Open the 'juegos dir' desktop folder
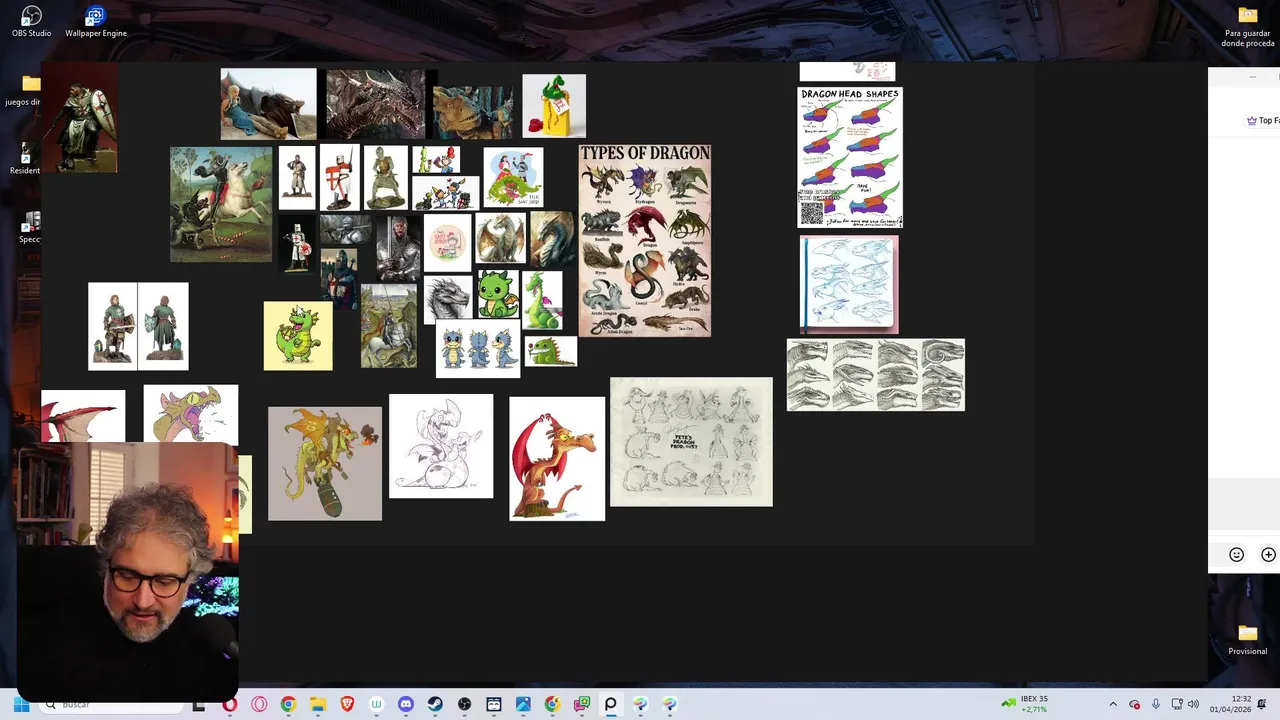Viewport: 1280px width, 720px height. tap(24, 90)
